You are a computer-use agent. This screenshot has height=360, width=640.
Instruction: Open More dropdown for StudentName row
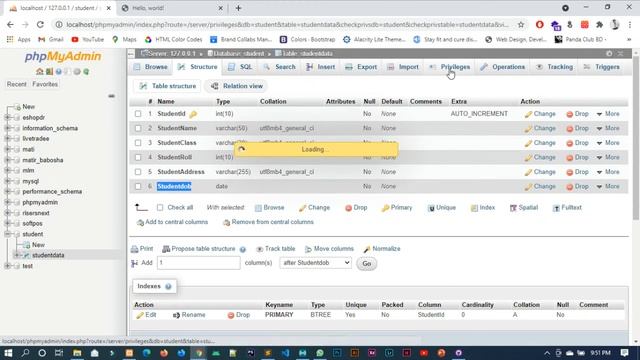click(x=608, y=128)
